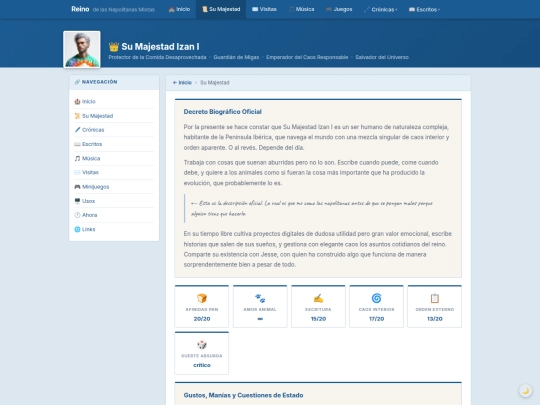Click the Su Majestad breadcrumb text
Screen dimensions: 540x405
[x=215, y=83]
